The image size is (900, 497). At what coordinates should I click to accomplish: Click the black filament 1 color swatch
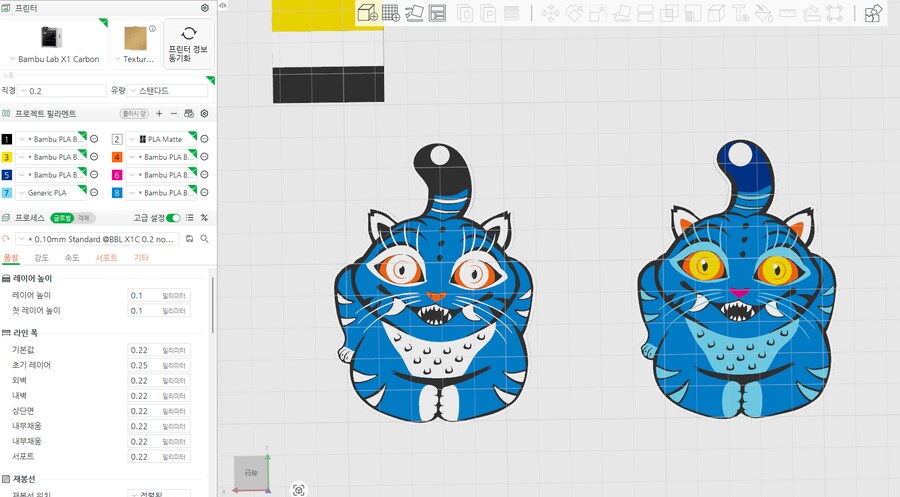(7, 139)
